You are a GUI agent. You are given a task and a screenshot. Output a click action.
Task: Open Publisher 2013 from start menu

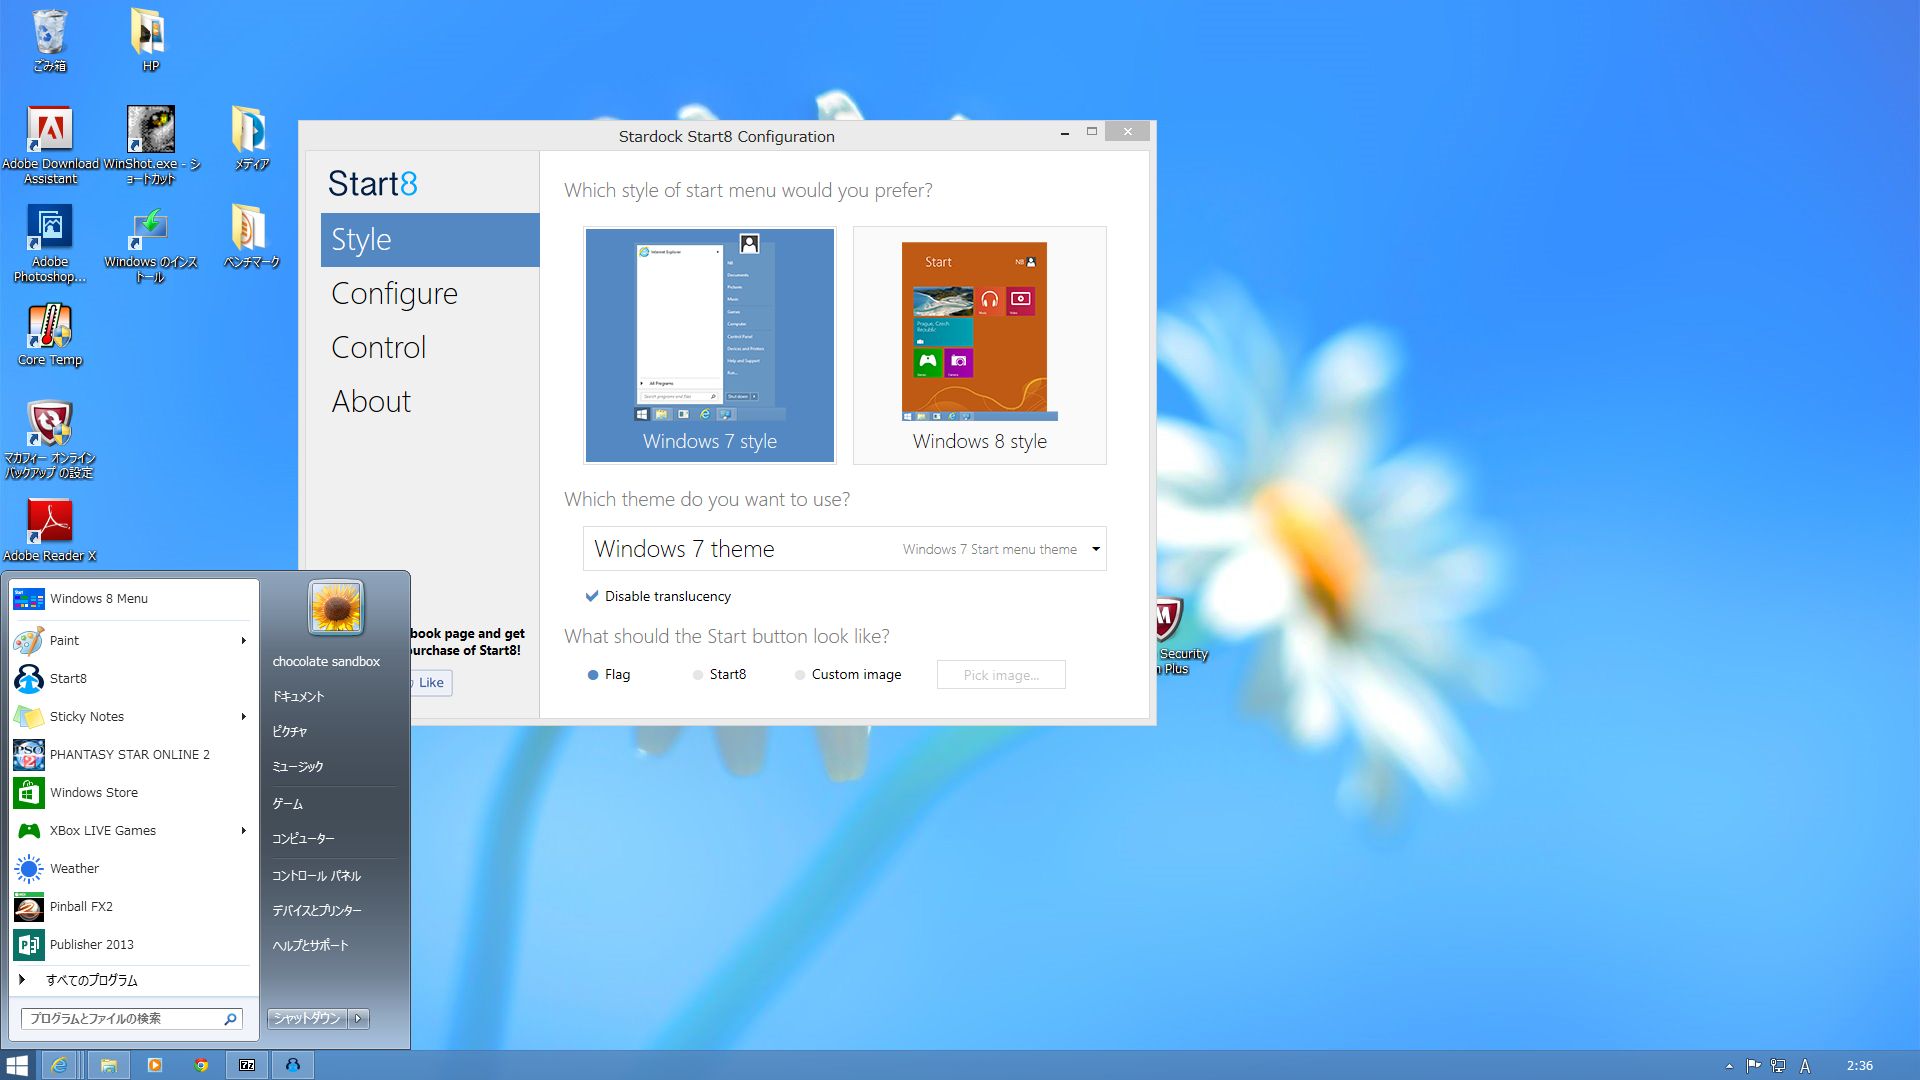(91, 944)
